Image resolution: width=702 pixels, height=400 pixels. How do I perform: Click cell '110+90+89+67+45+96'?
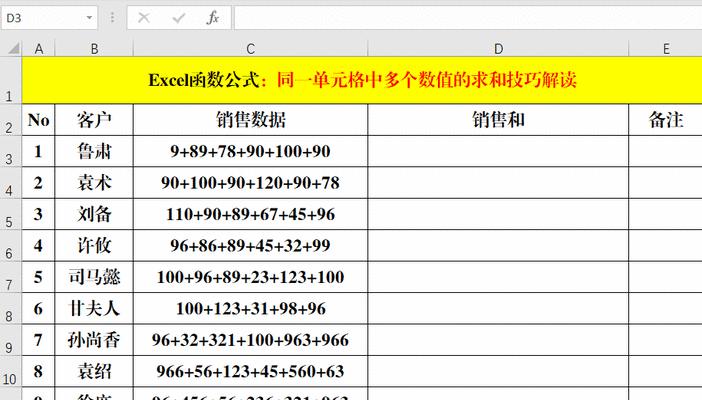tap(250, 214)
